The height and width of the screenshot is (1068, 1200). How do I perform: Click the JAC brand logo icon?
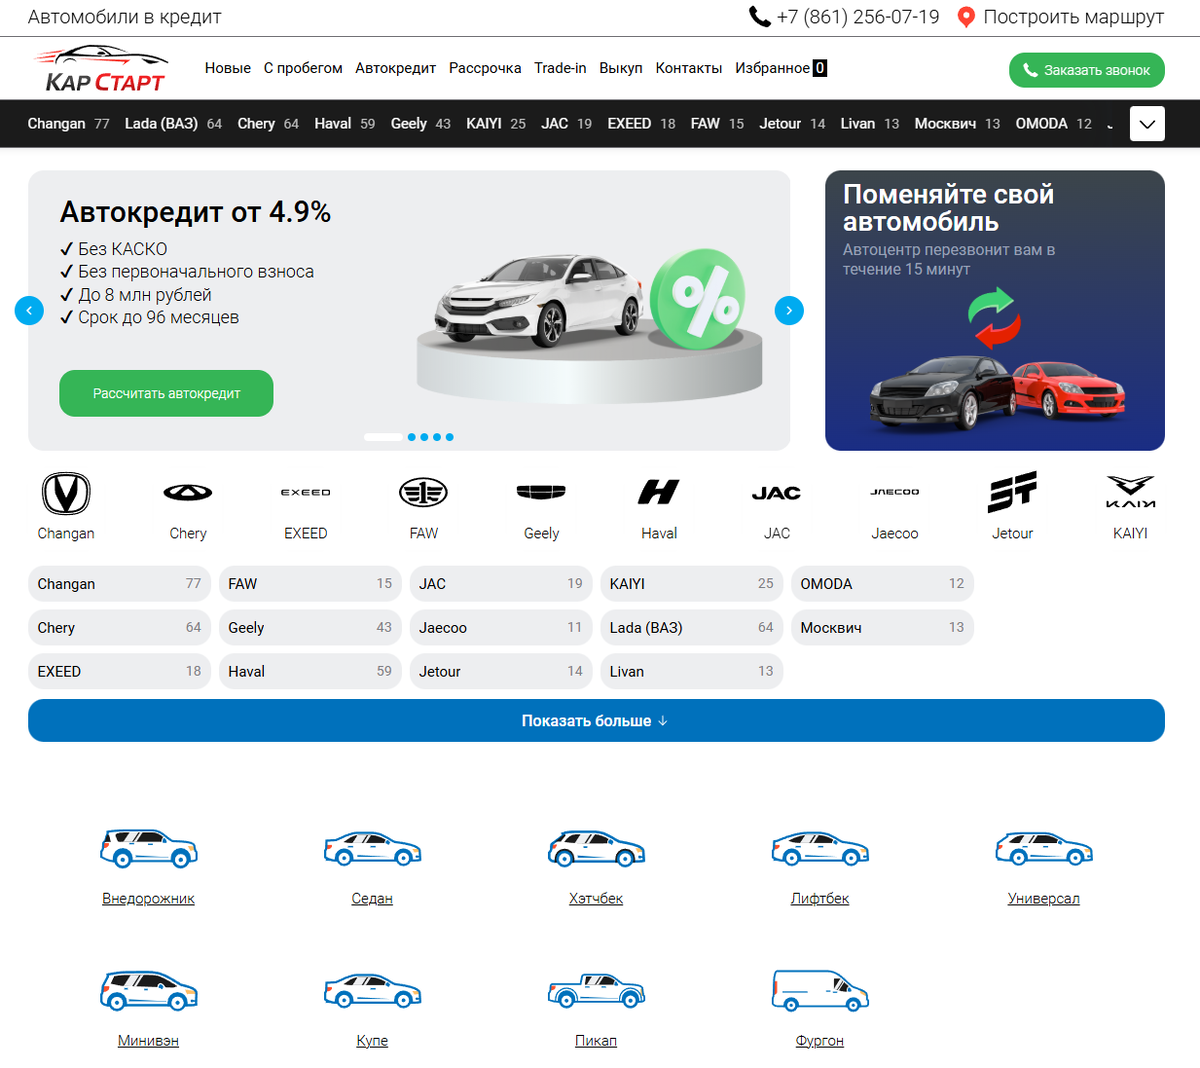[777, 493]
